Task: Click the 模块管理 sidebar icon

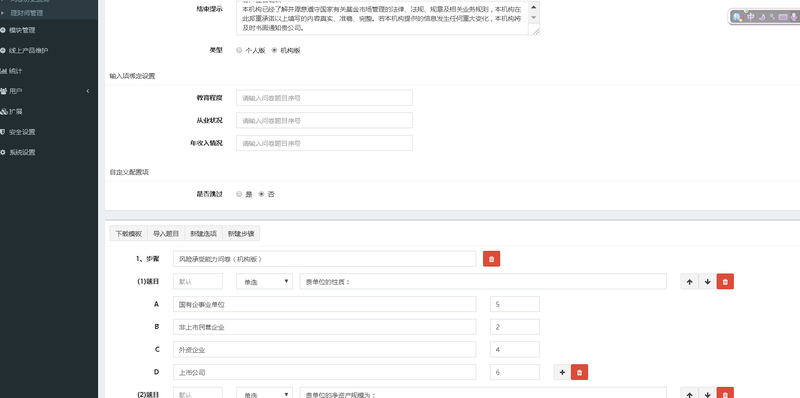Action: [3, 30]
